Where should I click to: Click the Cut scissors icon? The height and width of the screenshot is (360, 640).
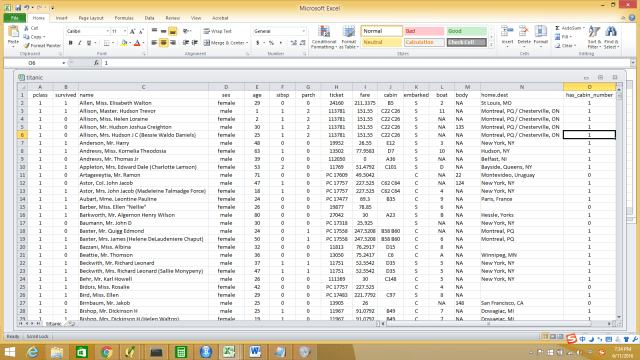[x=27, y=28]
